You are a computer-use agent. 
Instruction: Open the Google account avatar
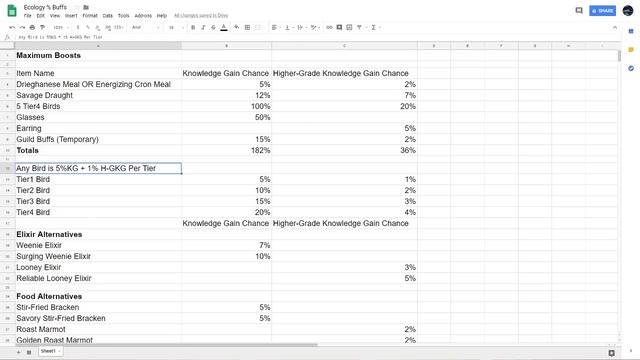pos(628,11)
